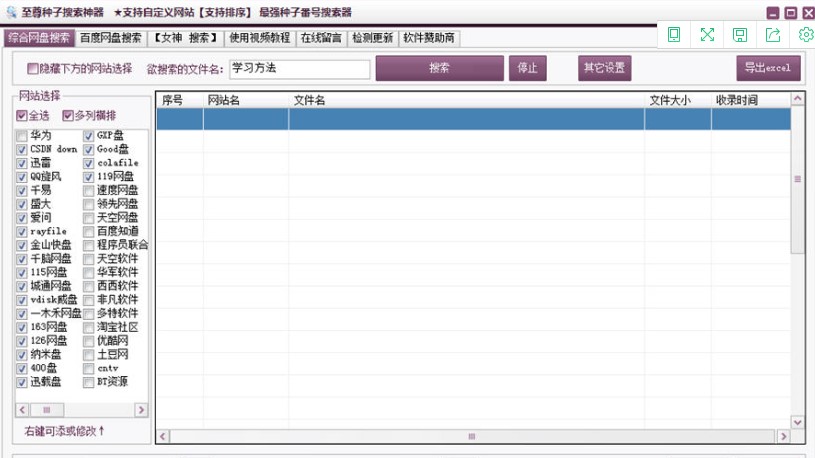
Task: Uncheck the vdisk威盘 checkbox
Action: tap(22, 300)
